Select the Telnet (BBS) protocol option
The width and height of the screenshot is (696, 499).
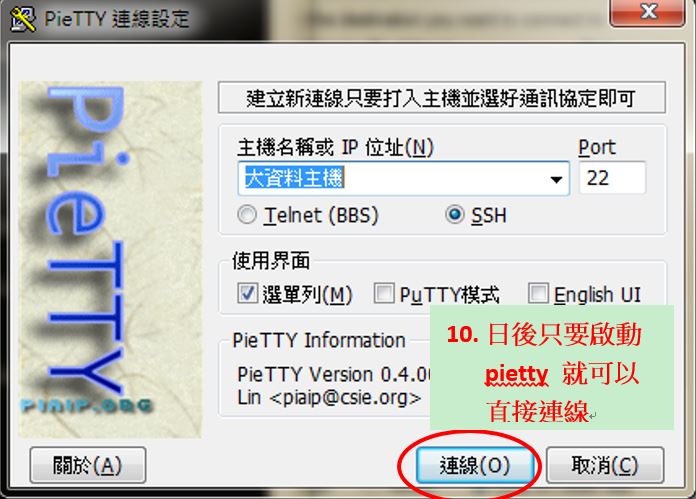coord(247,215)
